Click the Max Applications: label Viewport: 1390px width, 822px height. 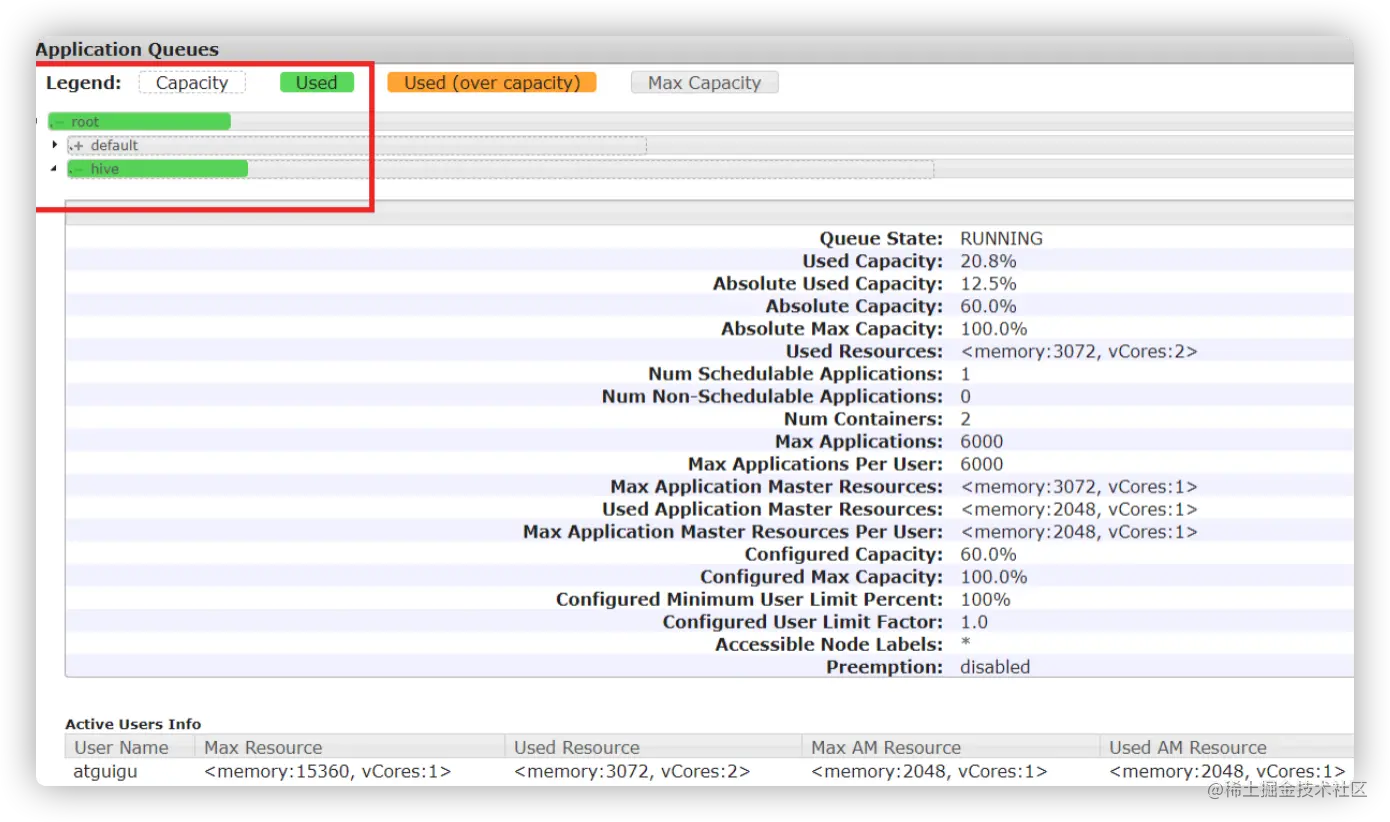click(859, 442)
